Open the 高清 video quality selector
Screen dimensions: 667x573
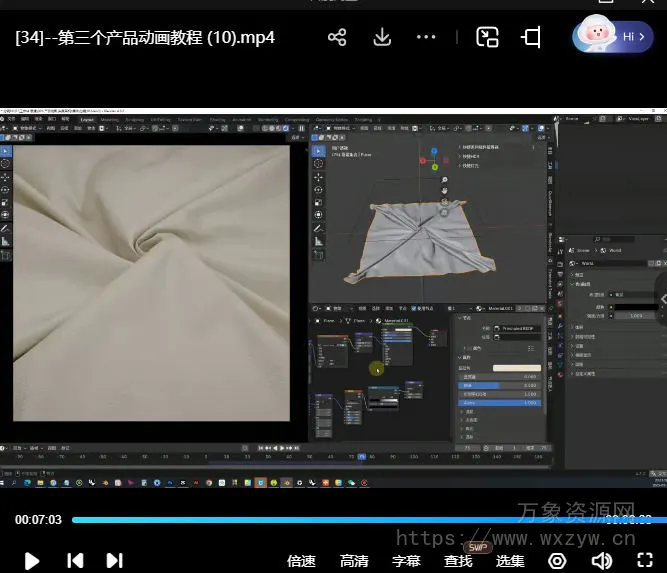tap(354, 561)
